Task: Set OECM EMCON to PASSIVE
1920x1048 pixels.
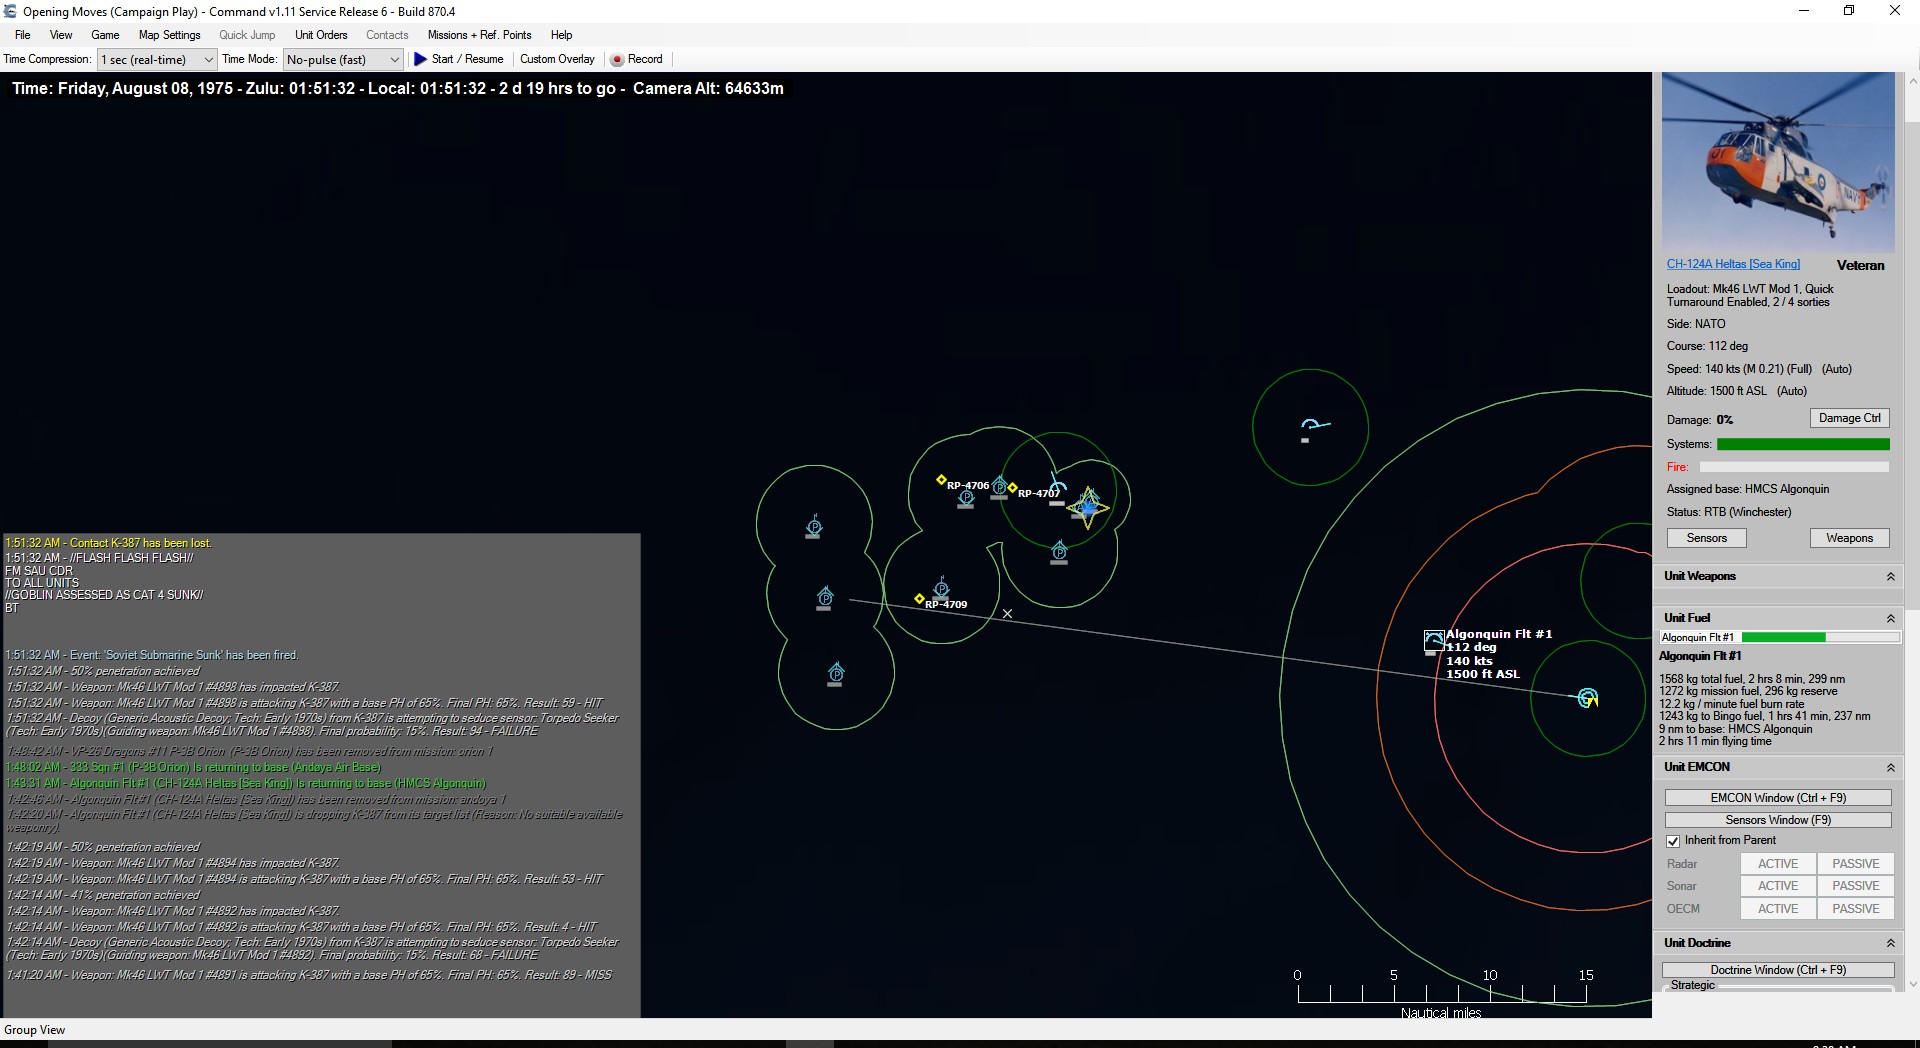Action: click(1856, 909)
